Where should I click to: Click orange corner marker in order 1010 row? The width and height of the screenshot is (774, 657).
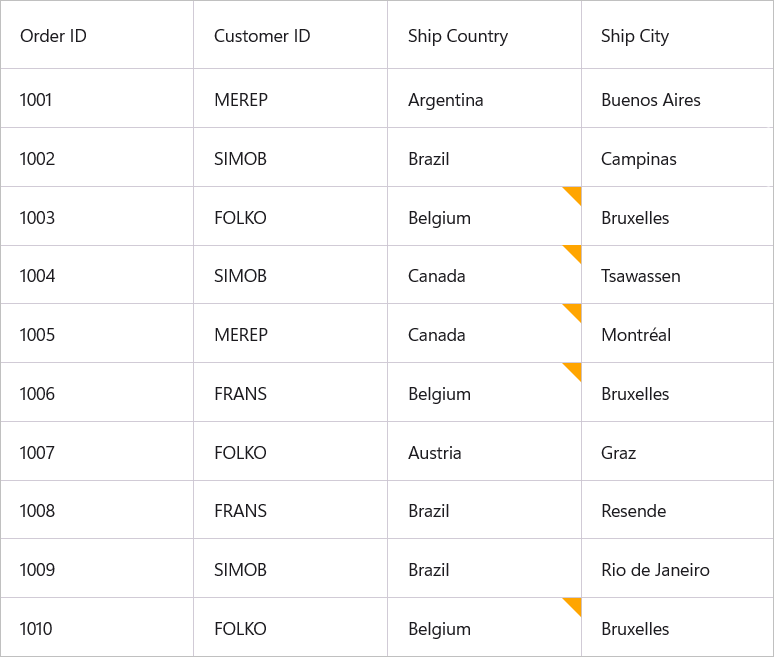pyautogui.click(x=574, y=604)
